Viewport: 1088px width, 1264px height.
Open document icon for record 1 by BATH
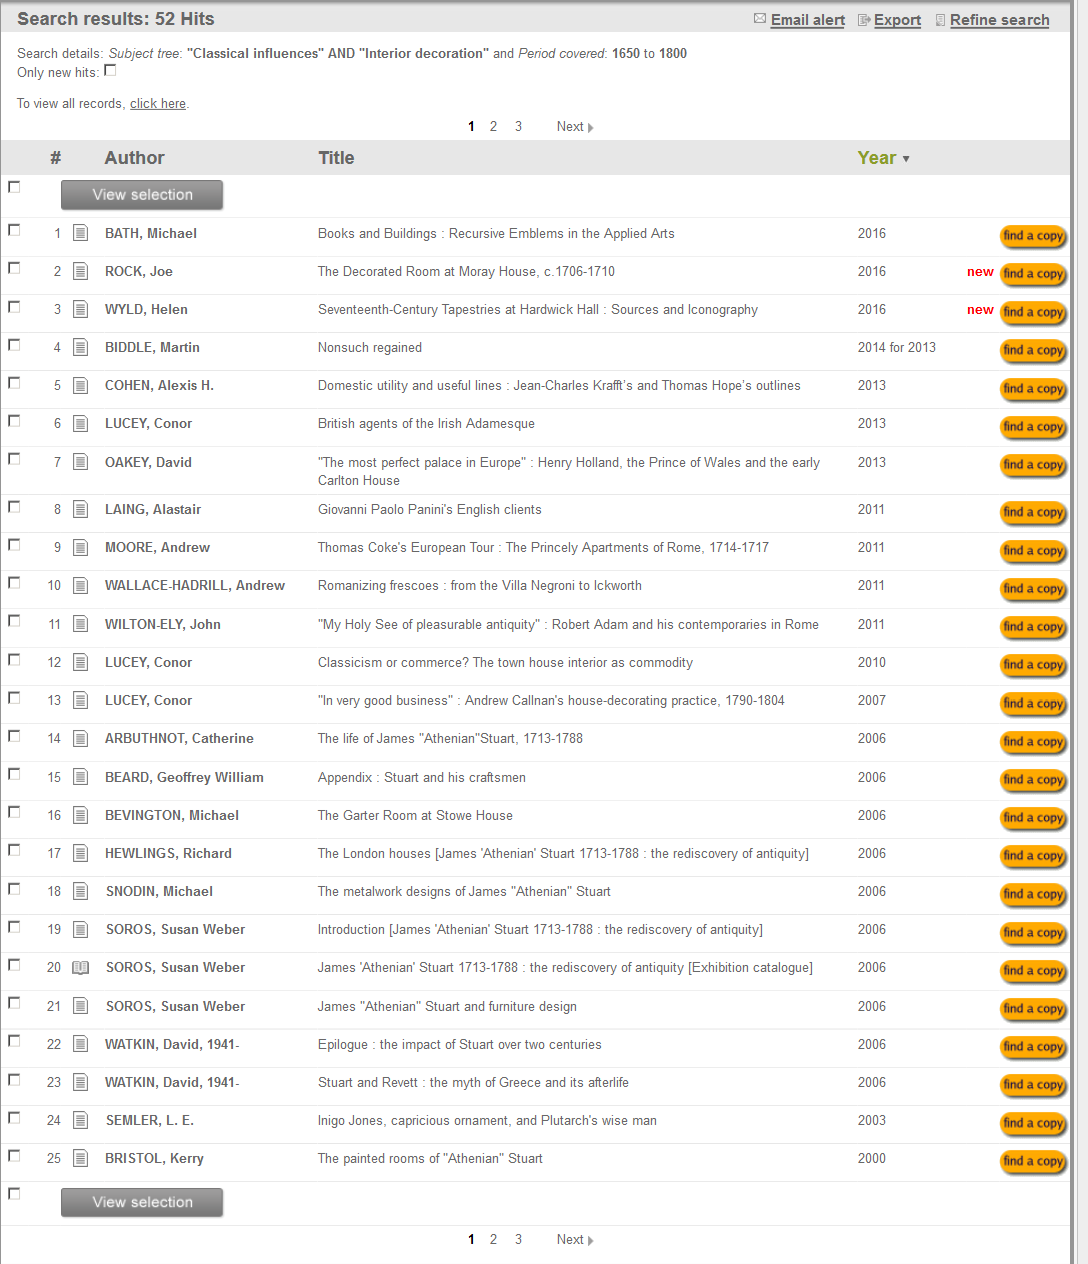pyautogui.click(x=81, y=234)
